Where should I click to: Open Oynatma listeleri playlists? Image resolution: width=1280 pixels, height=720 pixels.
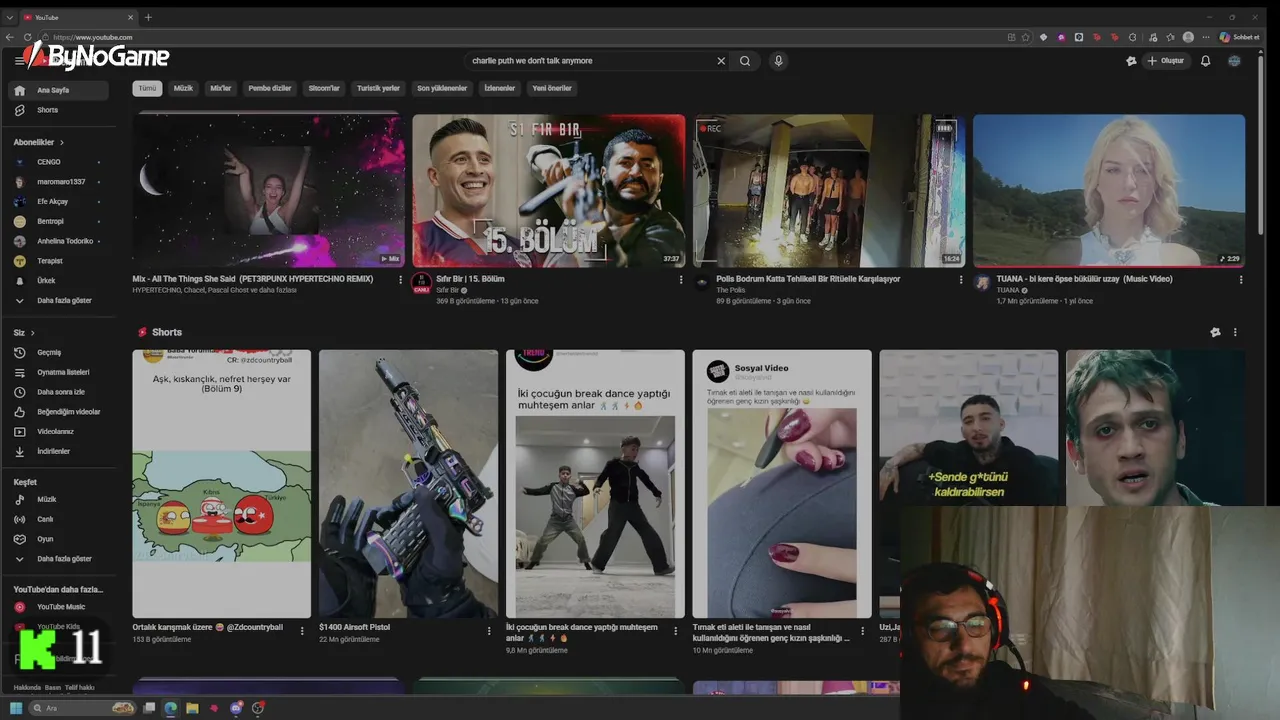[58, 372]
